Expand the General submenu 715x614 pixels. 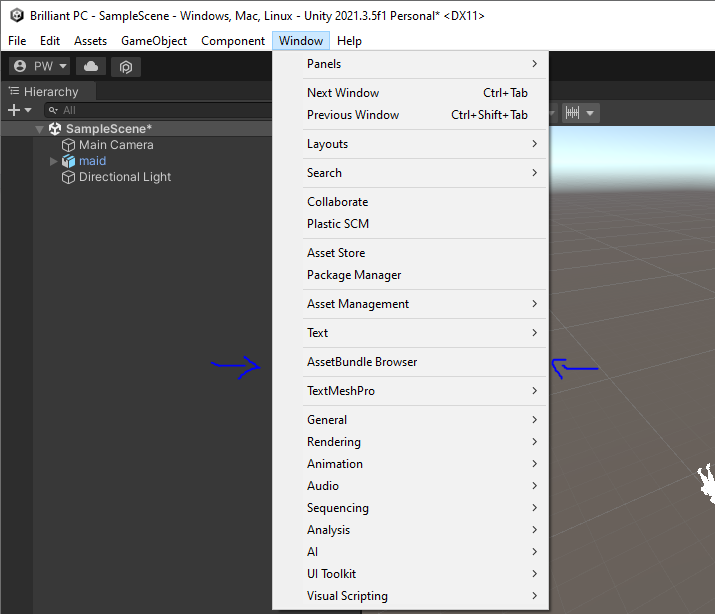pos(410,420)
